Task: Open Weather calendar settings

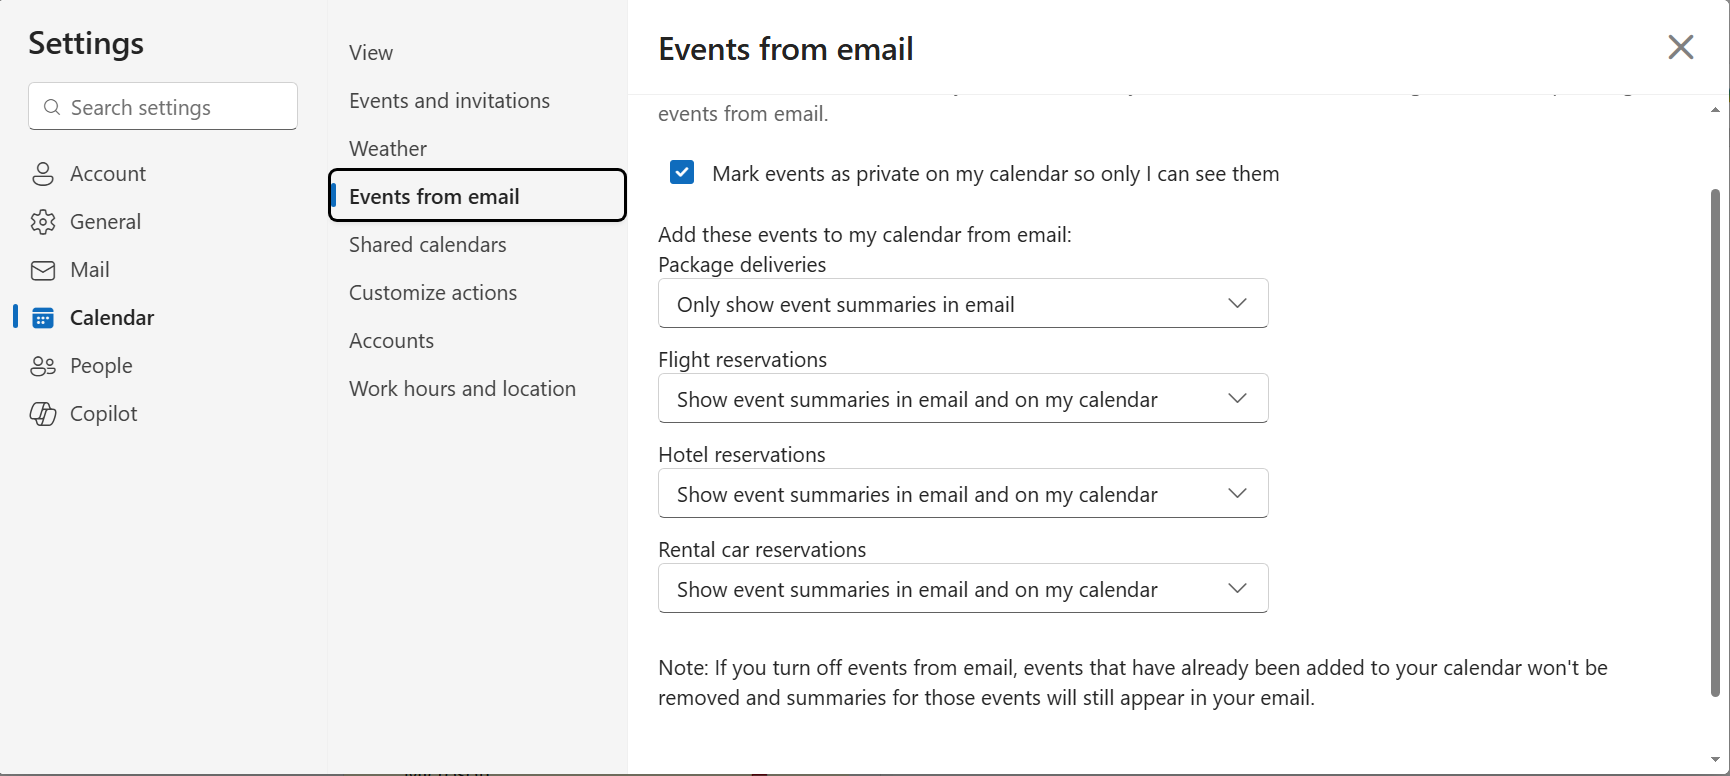Action: pyautogui.click(x=388, y=149)
